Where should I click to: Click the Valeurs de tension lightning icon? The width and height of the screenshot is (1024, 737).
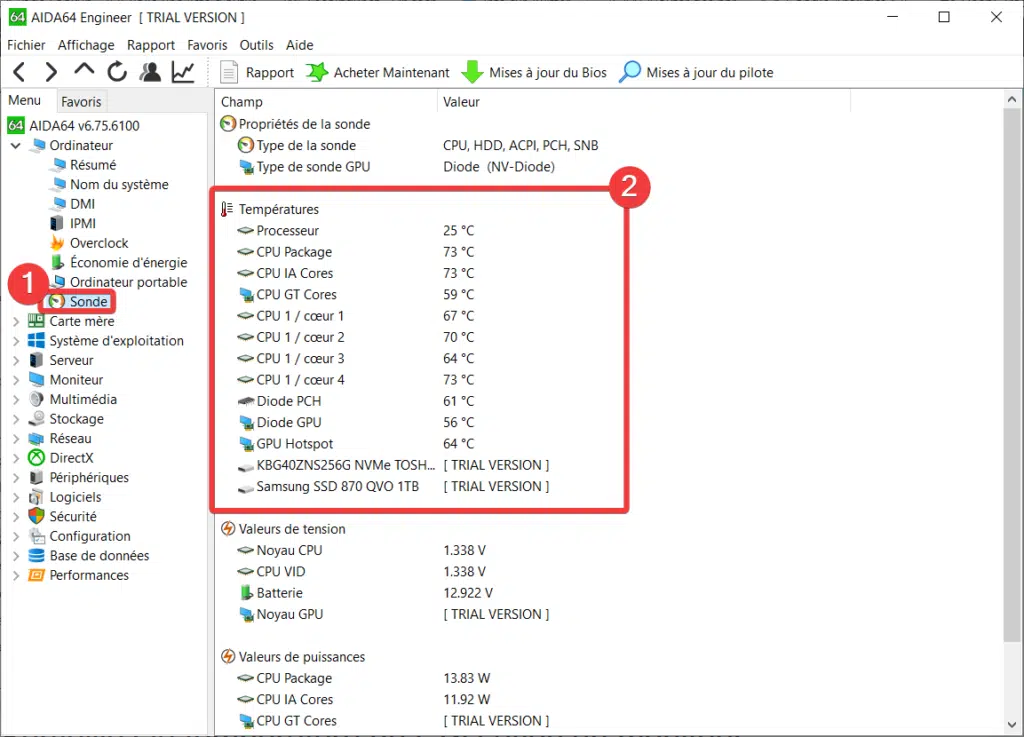coord(228,529)
